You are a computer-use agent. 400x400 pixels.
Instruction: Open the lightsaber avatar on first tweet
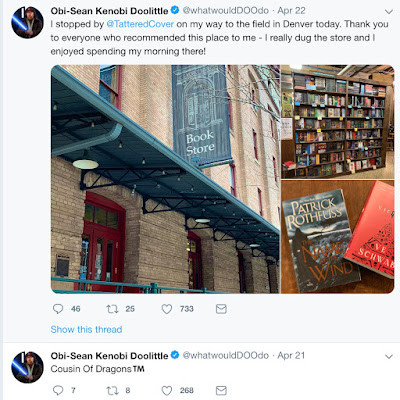27,22
